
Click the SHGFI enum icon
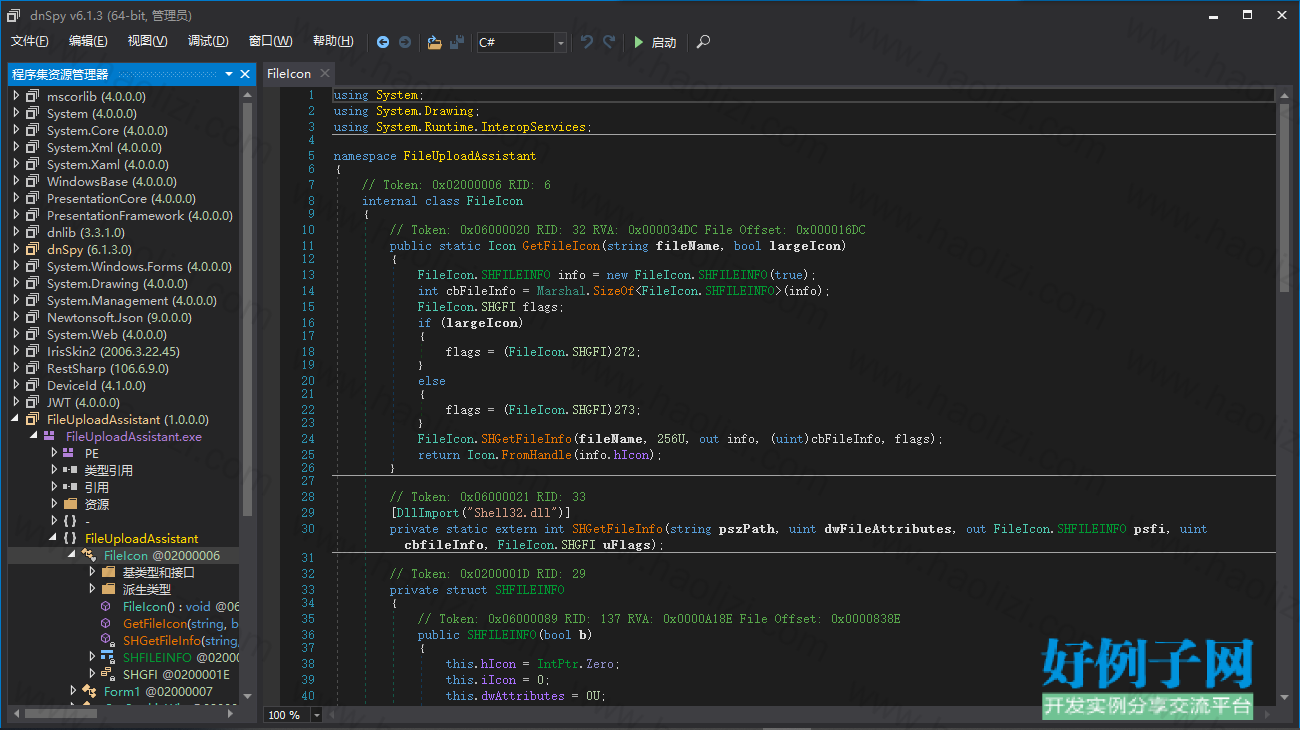107,674
